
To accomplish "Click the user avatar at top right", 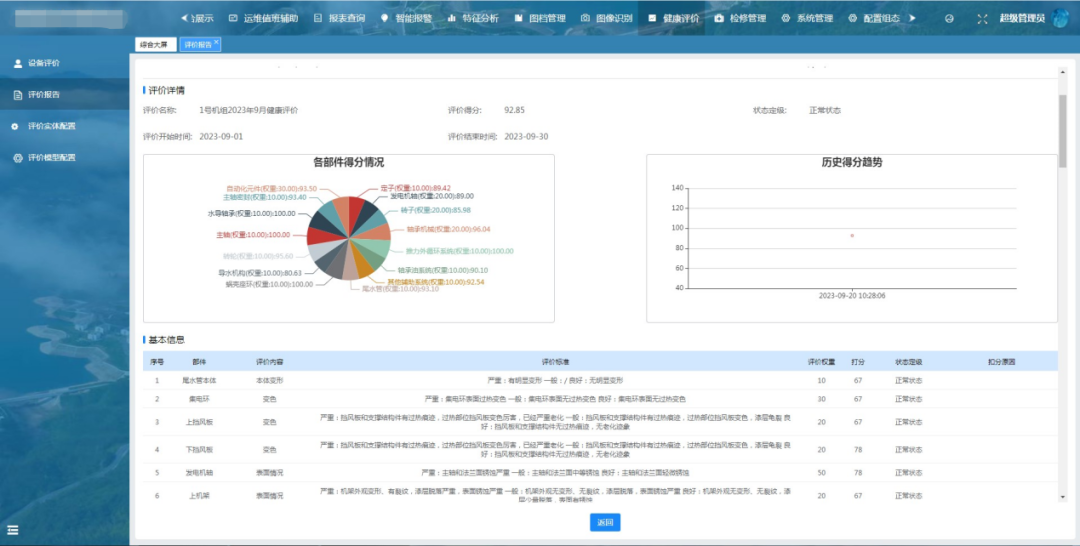I will pos(1060,18).
